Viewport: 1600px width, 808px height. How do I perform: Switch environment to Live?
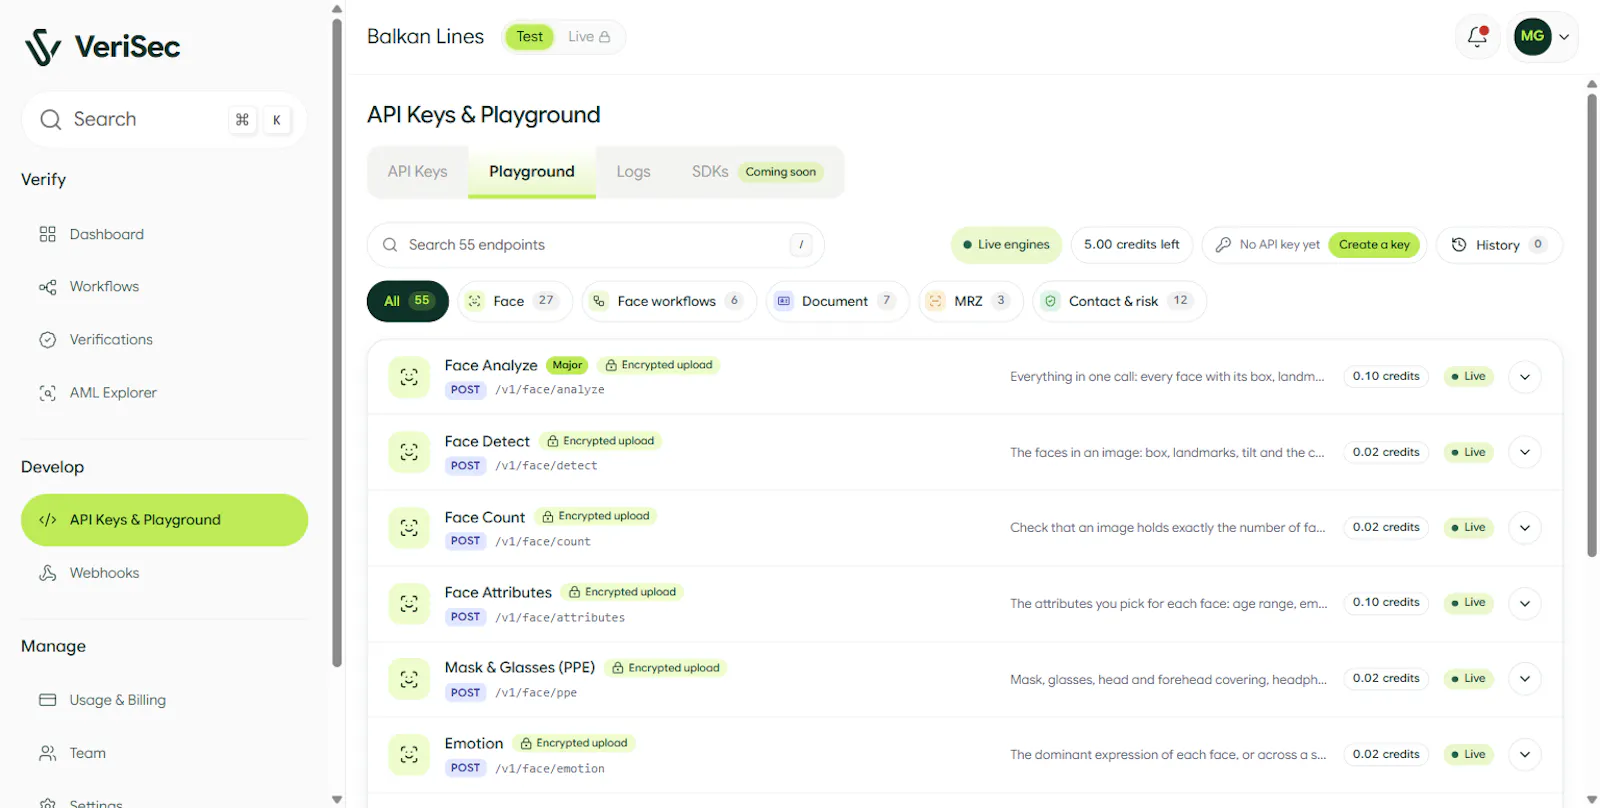[589, 37]
